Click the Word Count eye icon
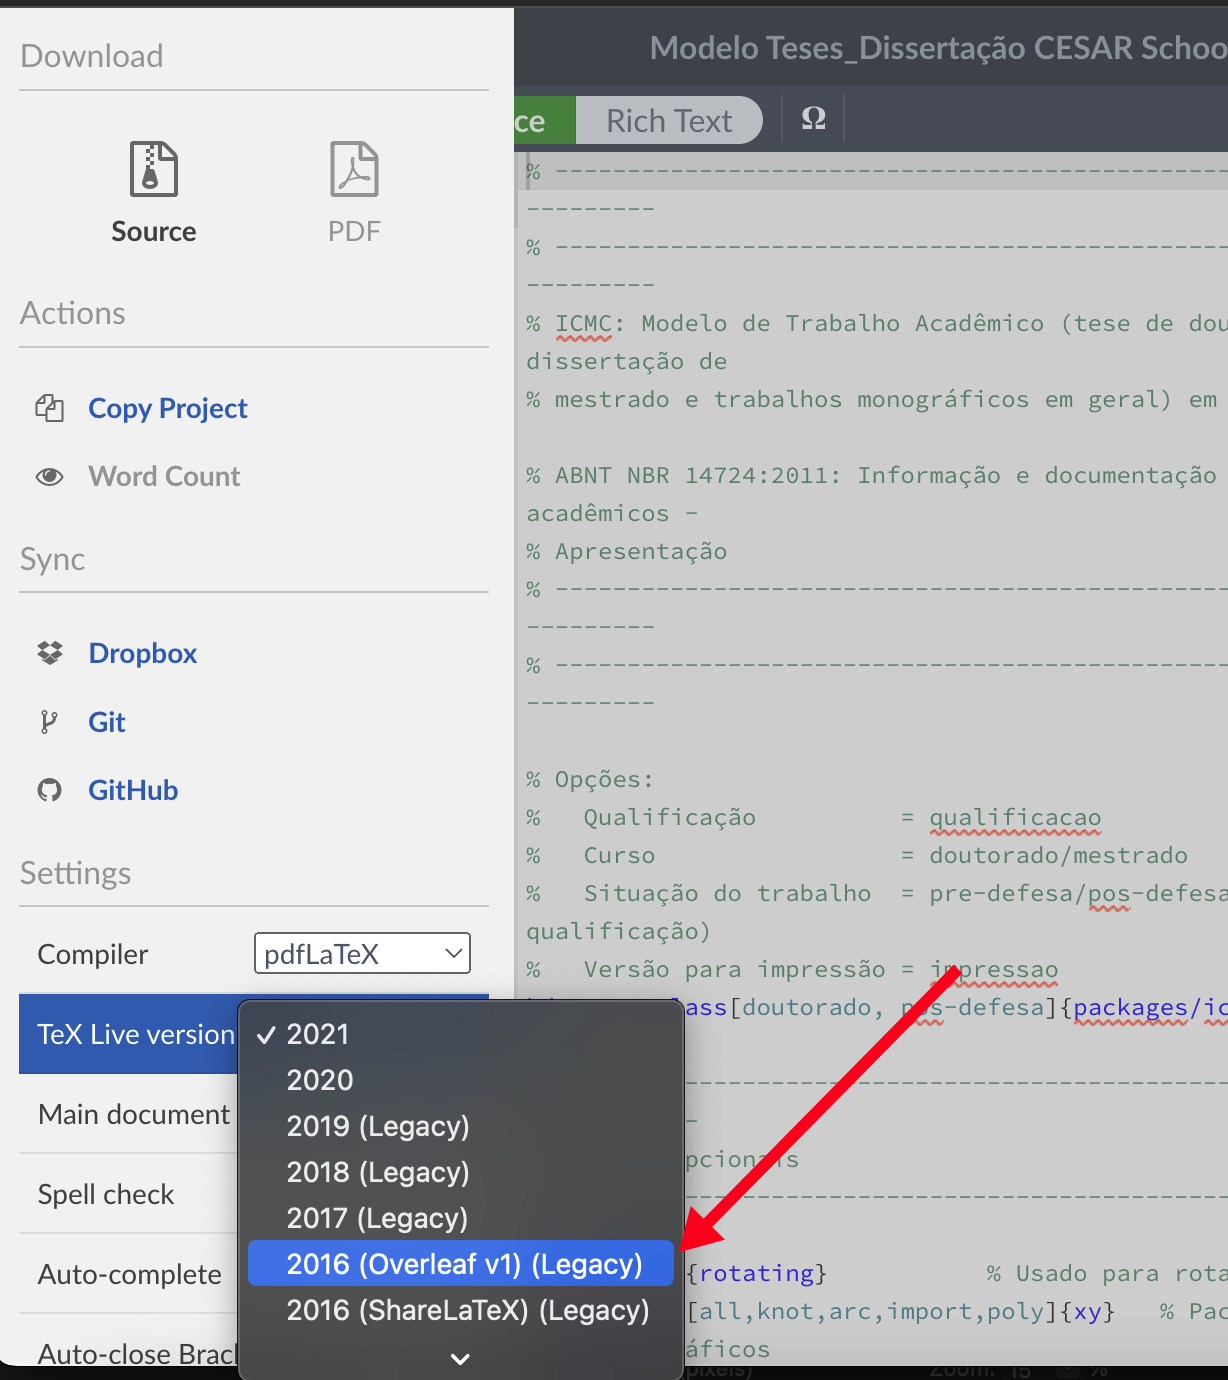The height and width of the screenshot is (1380, 1228). tap(50, 477)
